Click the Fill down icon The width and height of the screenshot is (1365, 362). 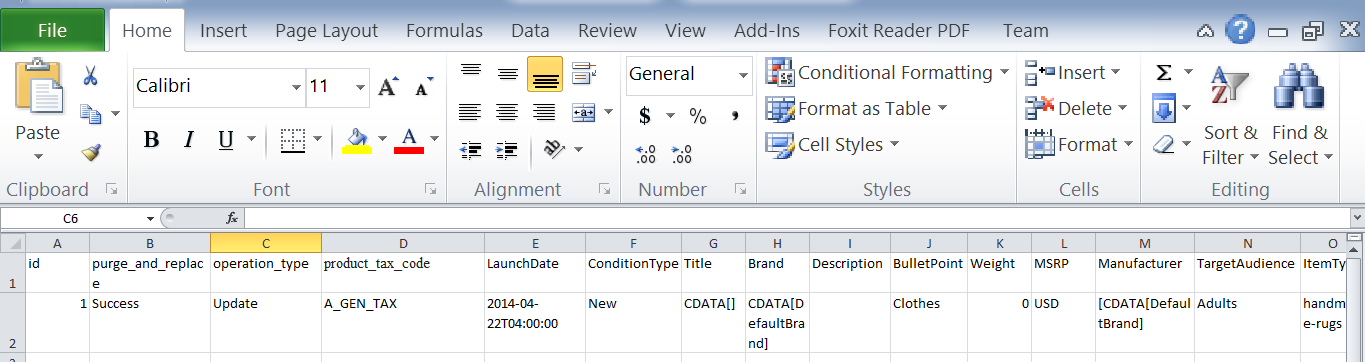pos(1164,108)
